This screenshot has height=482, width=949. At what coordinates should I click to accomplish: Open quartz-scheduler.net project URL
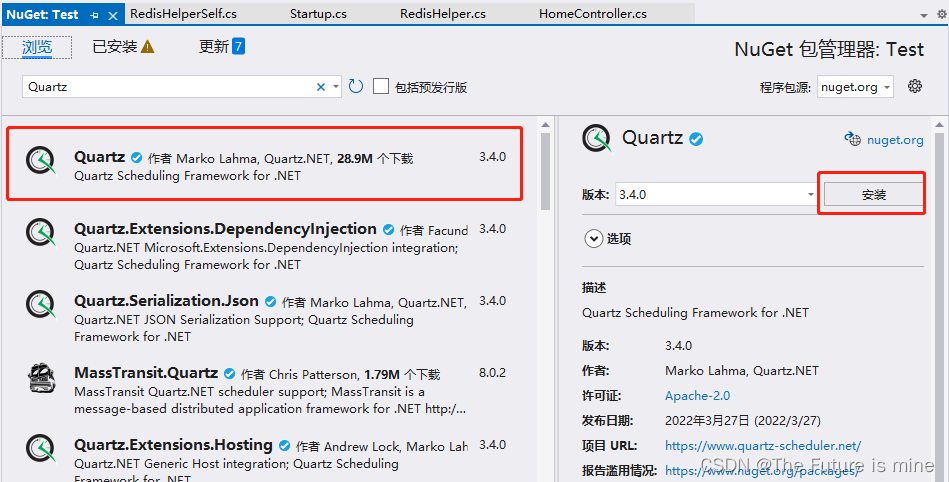coord(763,446)
